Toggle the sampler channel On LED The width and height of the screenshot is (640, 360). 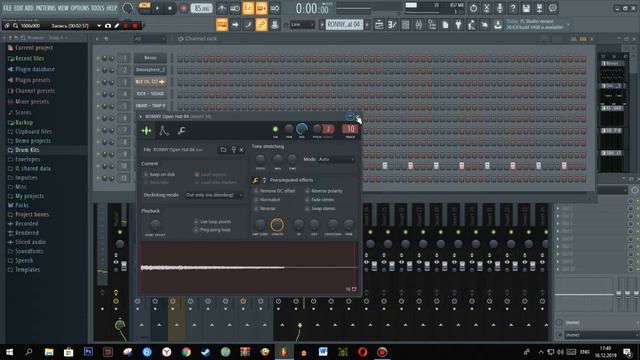pos(276,129)
